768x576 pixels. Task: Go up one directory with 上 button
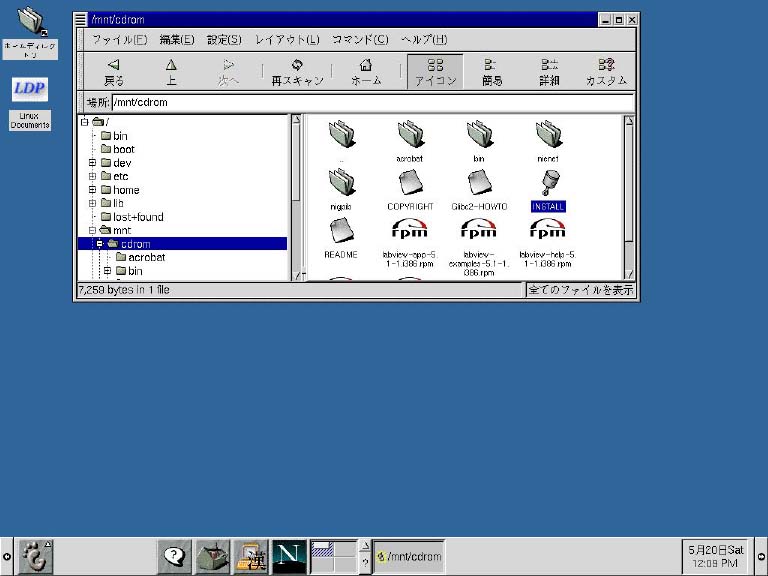pyautogui.click(x=171, y=71)
